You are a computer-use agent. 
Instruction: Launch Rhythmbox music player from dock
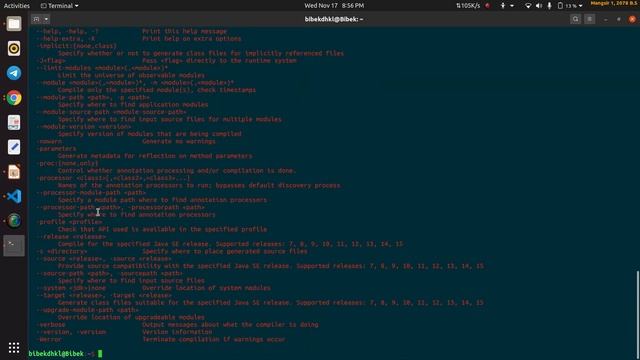[14, 49]
